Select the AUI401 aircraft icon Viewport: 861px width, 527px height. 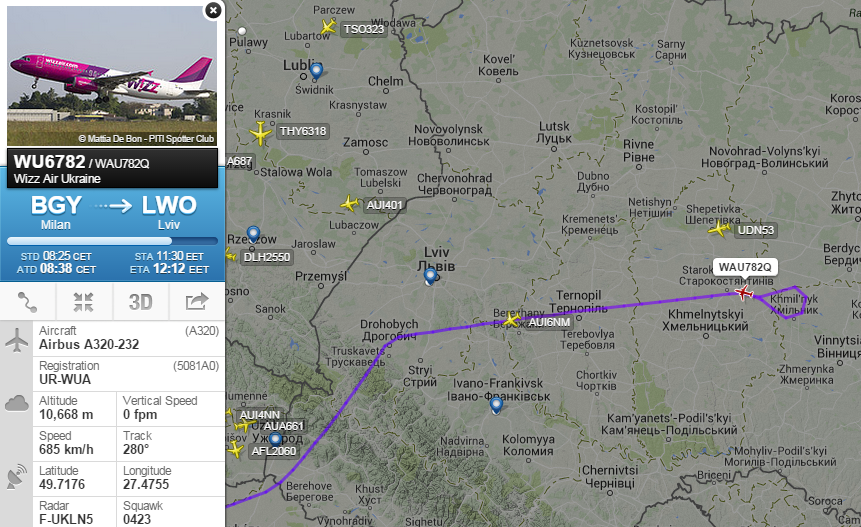pos(350,204)
